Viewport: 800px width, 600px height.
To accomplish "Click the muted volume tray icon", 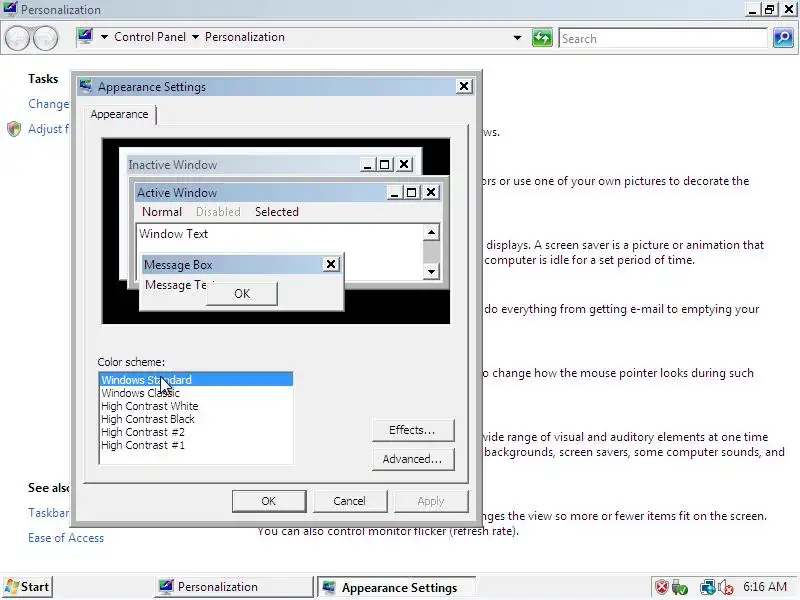I will click(x=726, y=587).
